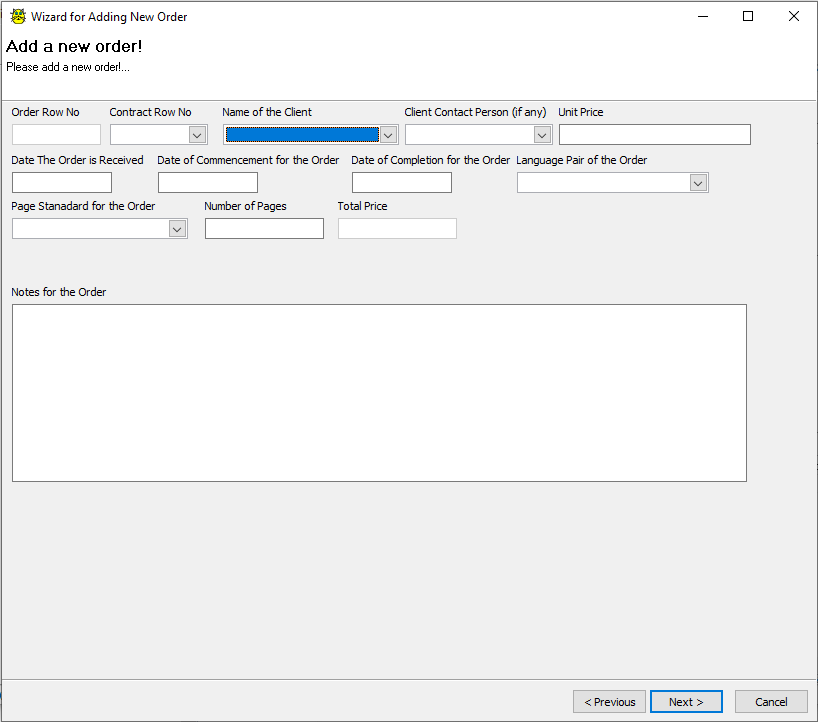Close the Wizard for Adding New Order window
The image size is (818, 722).
tap(794, 16)
